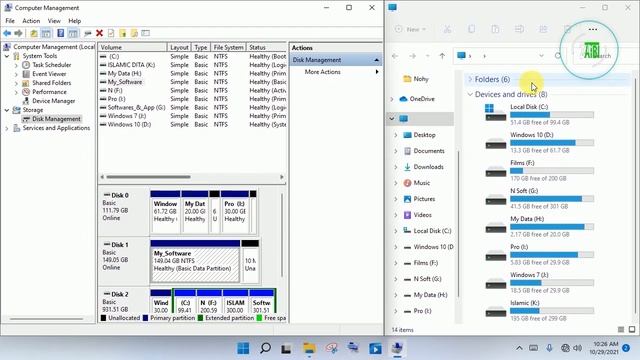Click the Forward arrow in Computer Management toolbar
Screen dimensions: 640x360
18,33
